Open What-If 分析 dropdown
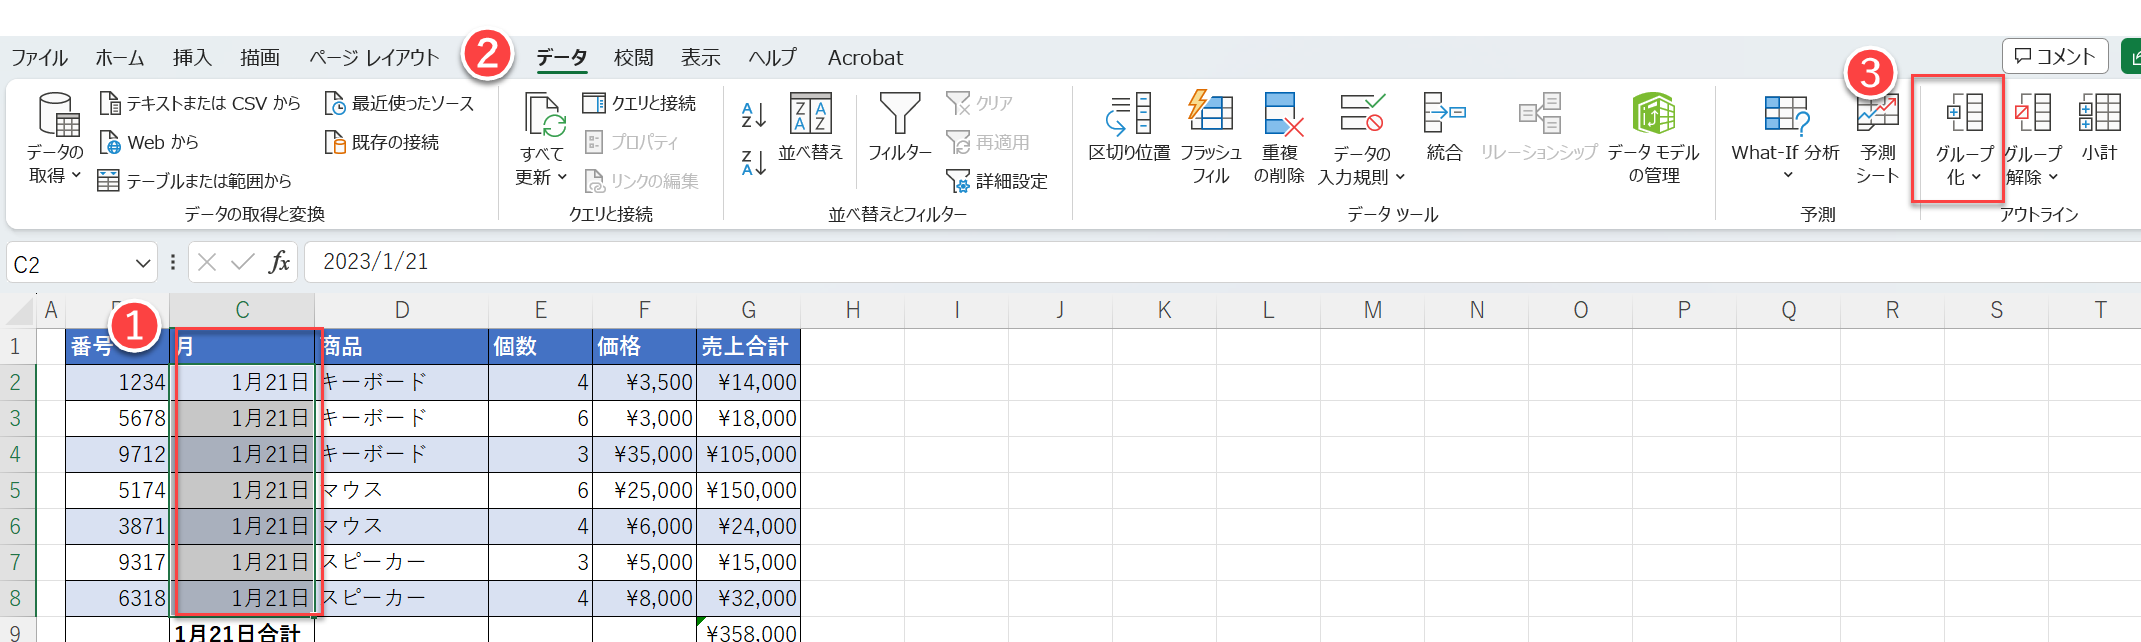Screen dimensions: 2141x642 coord(1786,138)
